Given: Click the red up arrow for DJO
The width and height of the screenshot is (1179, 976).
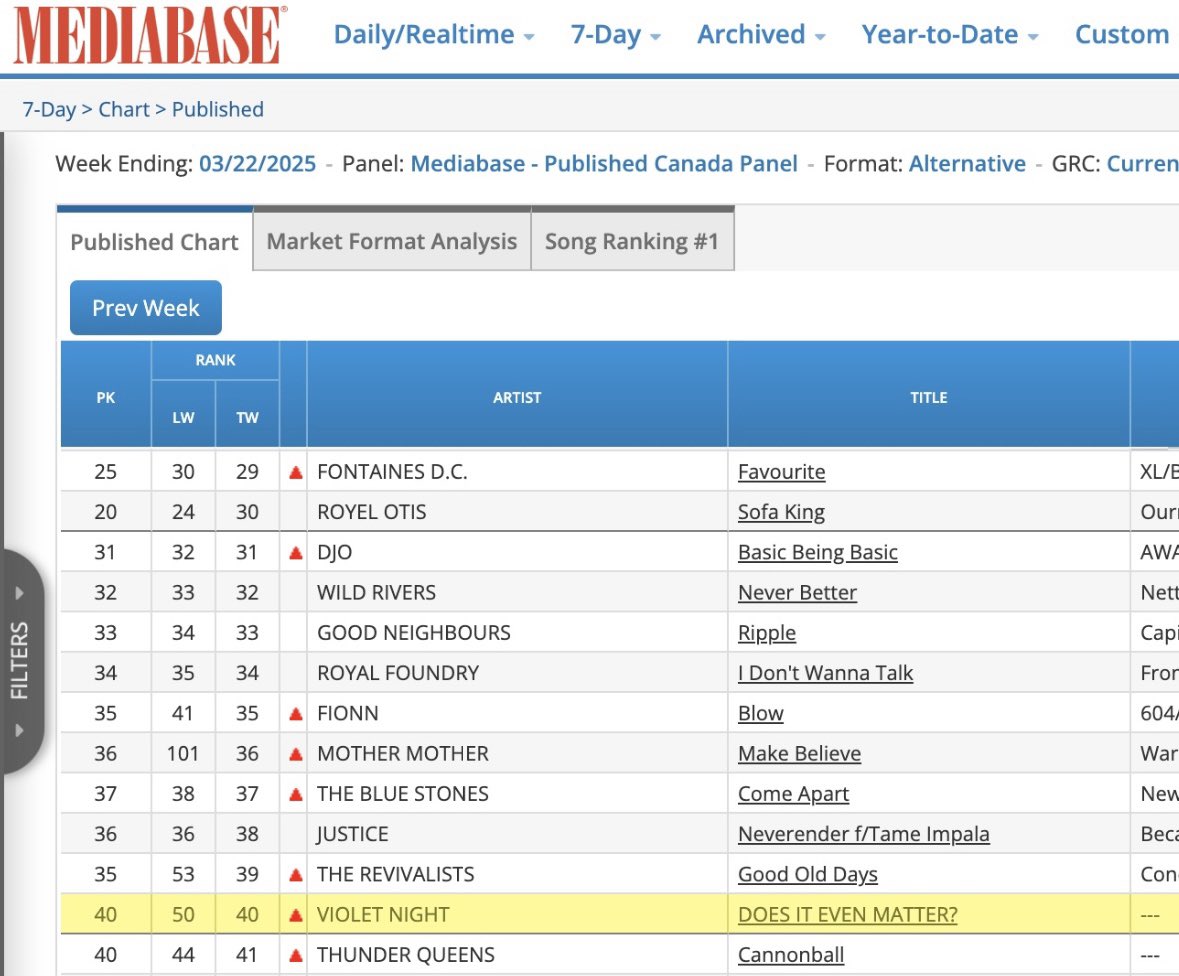Looking at the screenshot, I should tap(296, 553).
